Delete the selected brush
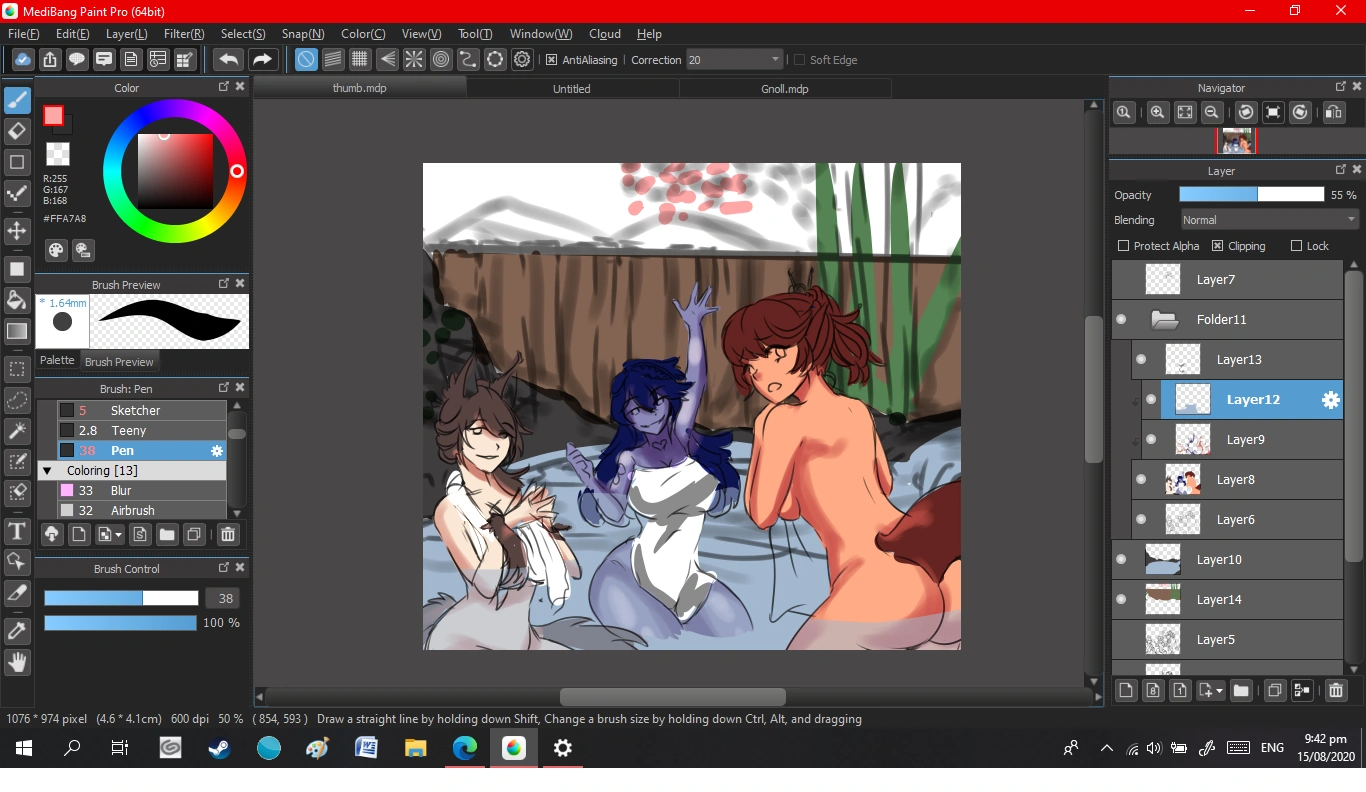 [228, 534]
